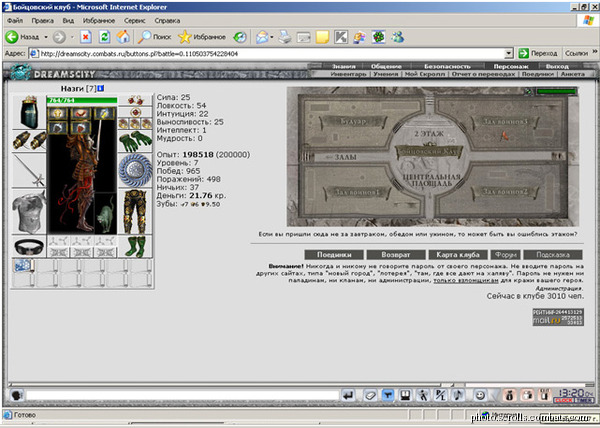Select the sword weapon slot
The width and height of the screenshot is (600, 428).
(29, 170)
